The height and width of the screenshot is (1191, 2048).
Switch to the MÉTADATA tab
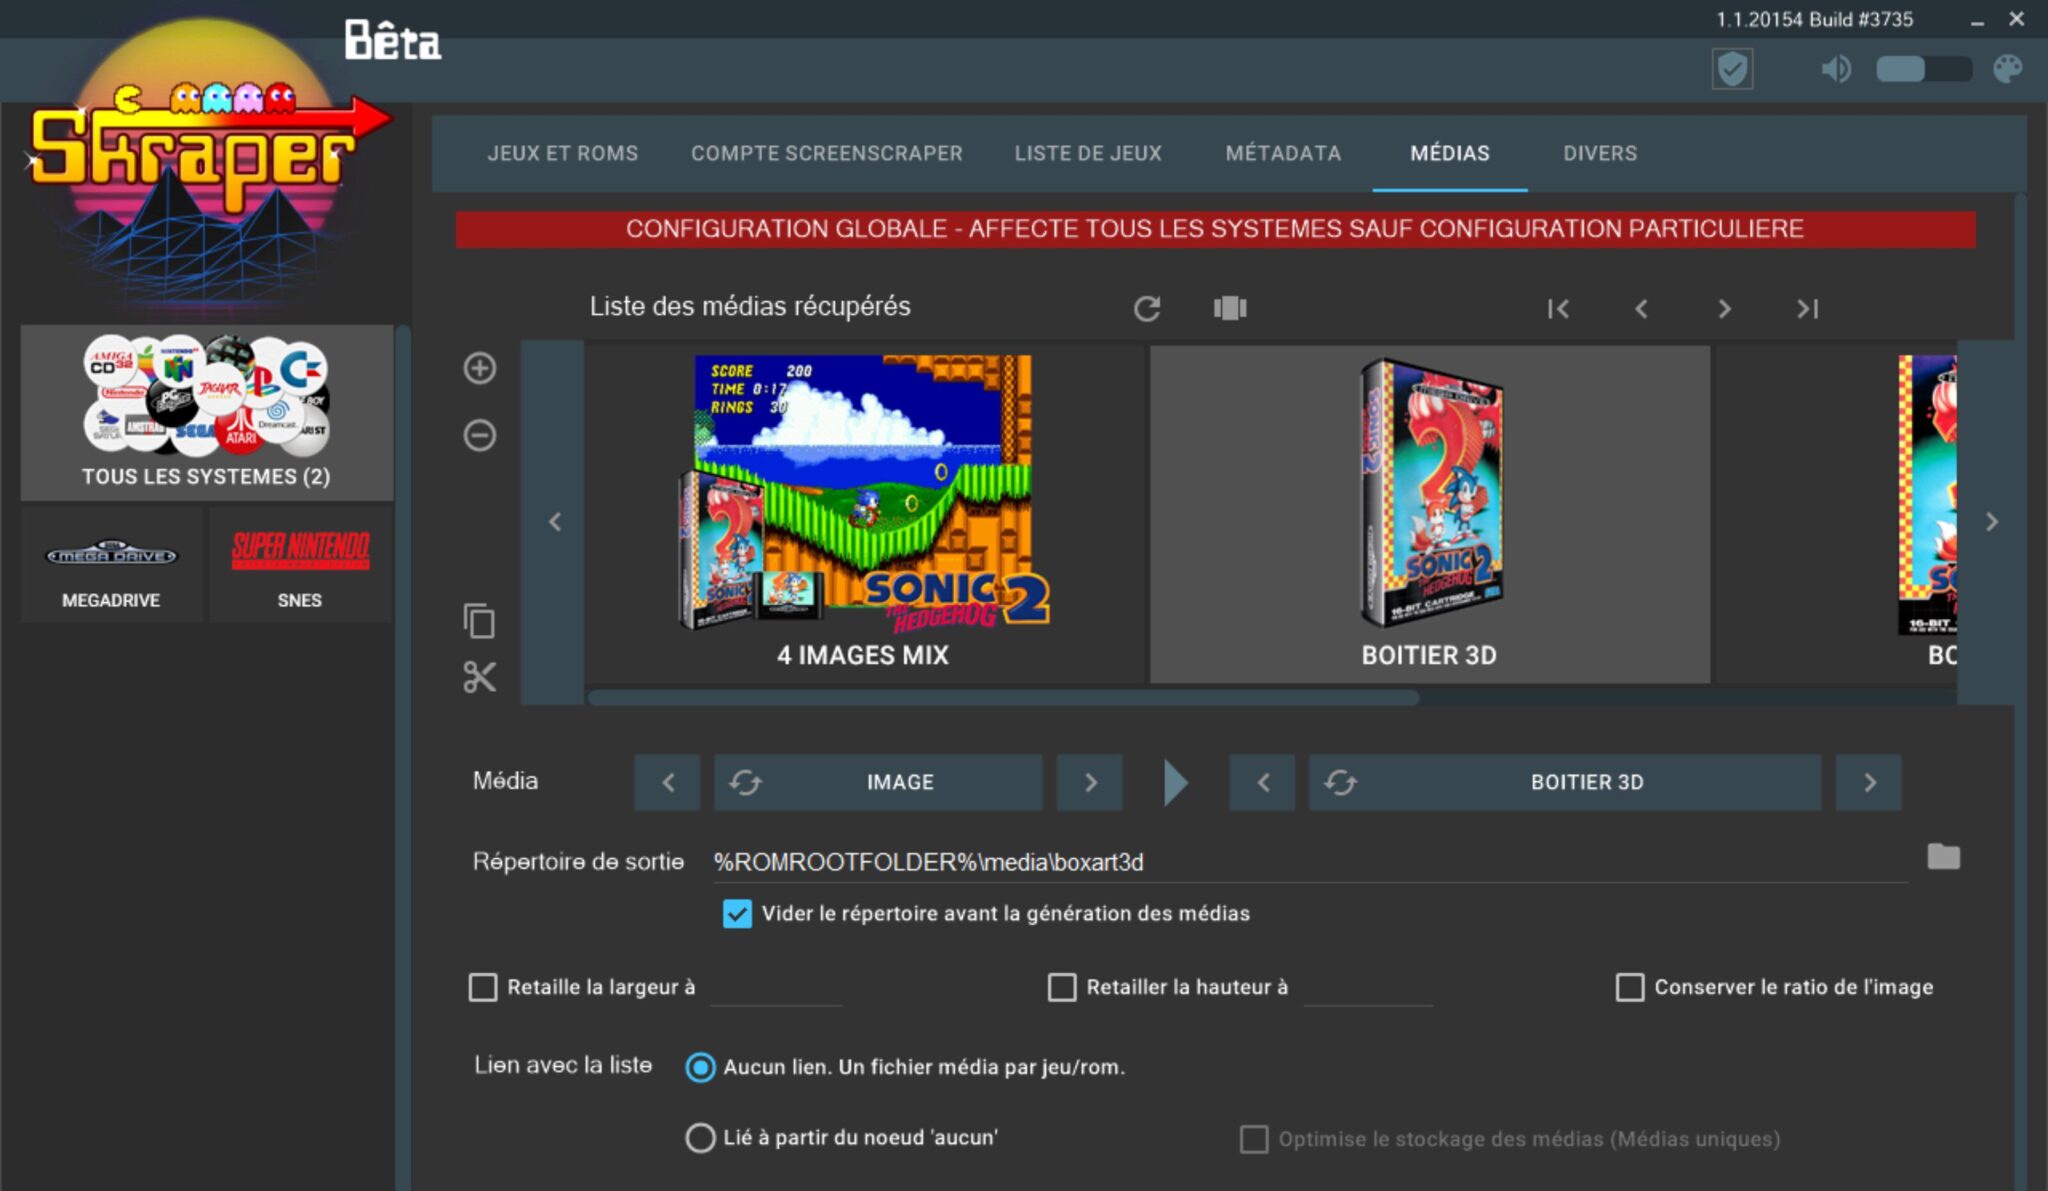tap(1283, 153)
